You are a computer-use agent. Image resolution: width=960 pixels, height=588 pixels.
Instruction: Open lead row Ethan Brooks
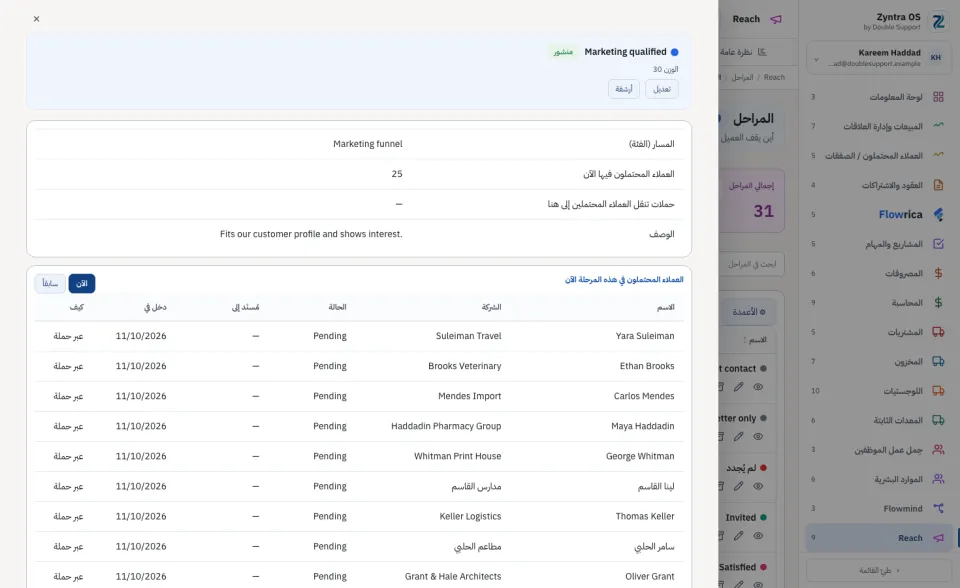click(359, 366)
